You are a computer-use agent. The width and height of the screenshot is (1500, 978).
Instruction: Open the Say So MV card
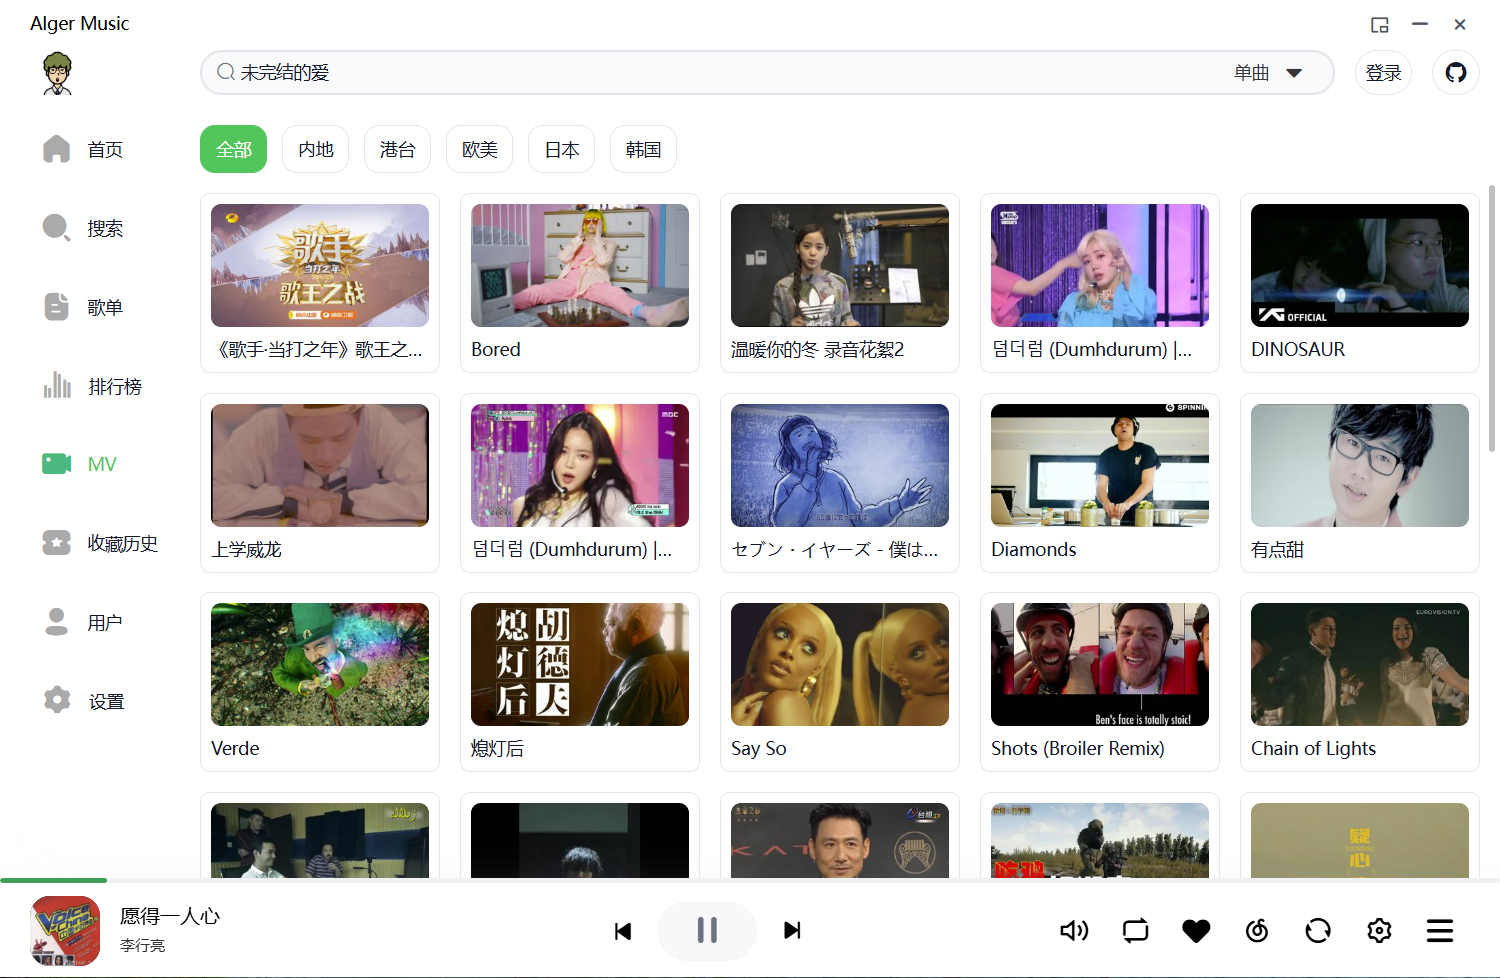tap(840, 682)
